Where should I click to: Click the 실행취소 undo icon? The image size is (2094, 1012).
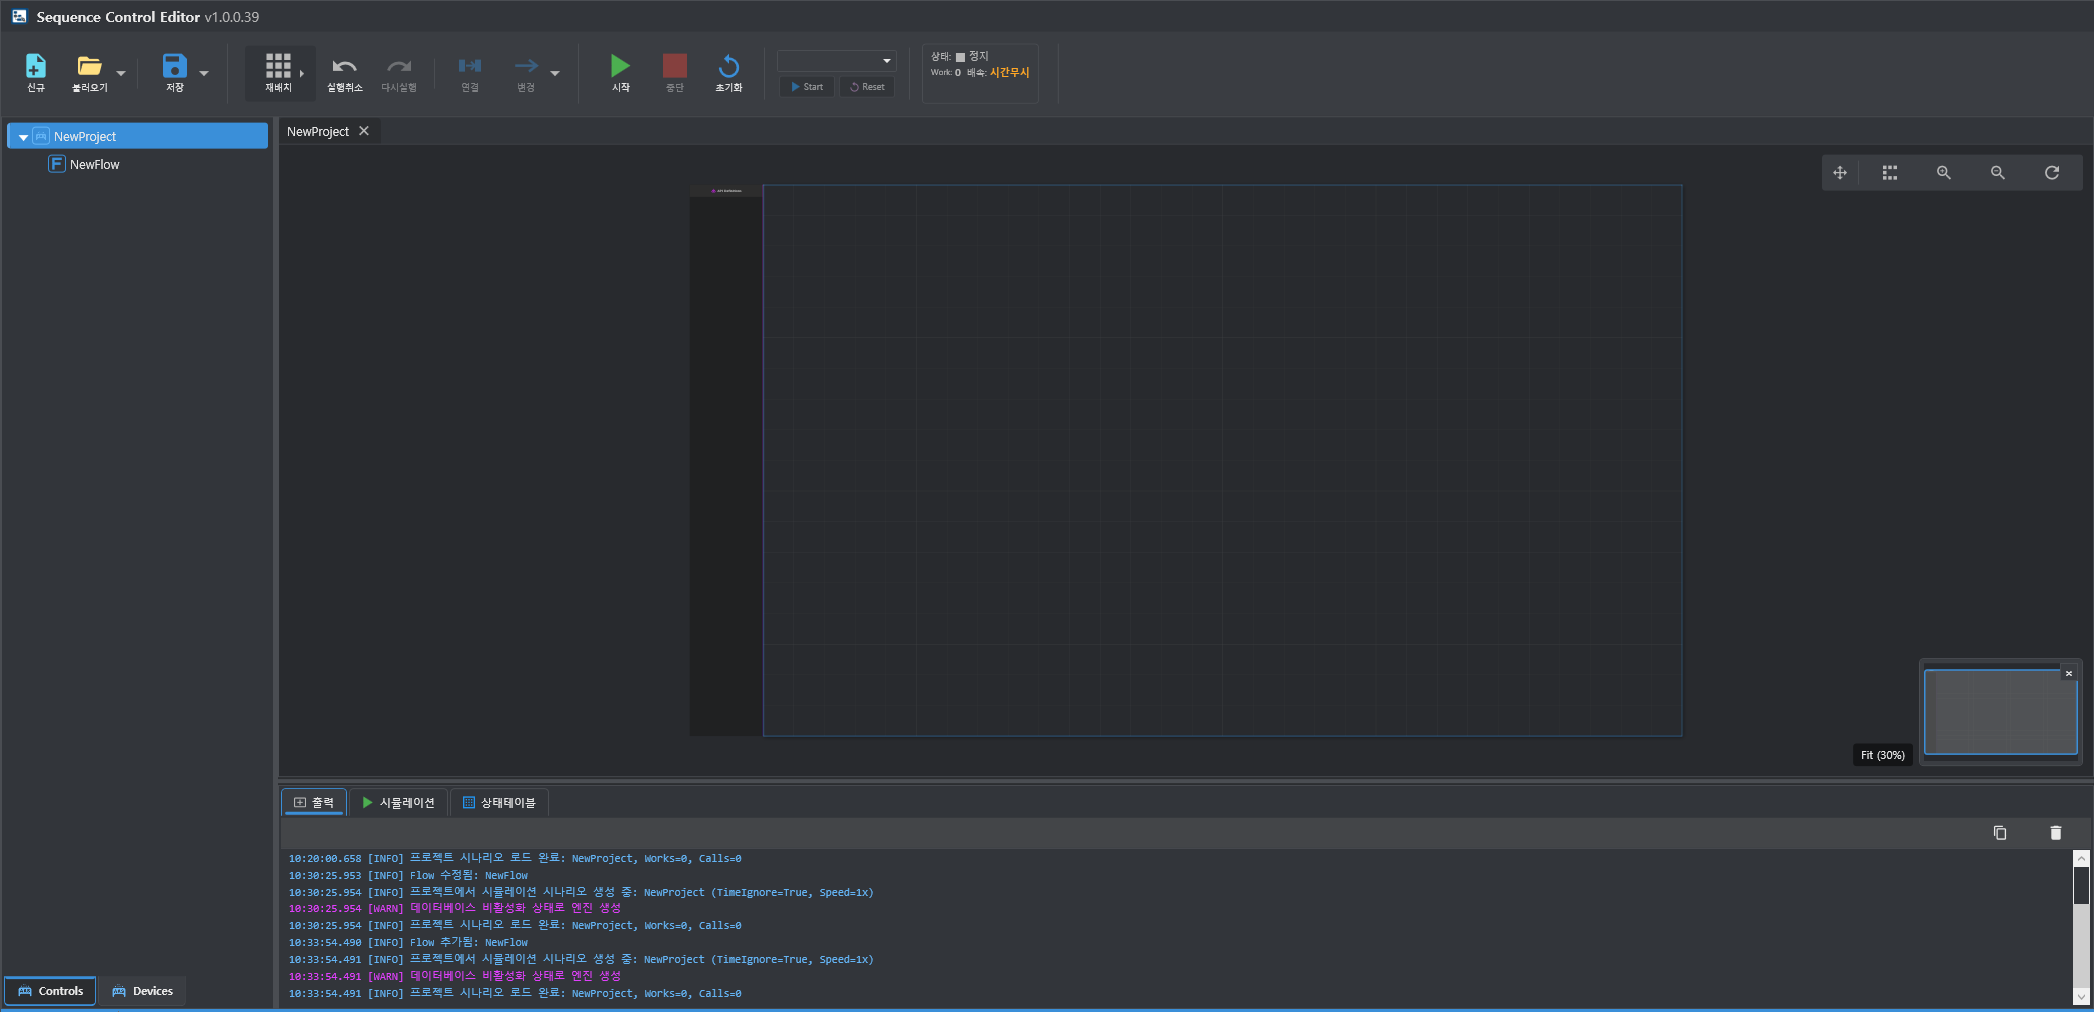pyautogui.click(x=344, y=67)
